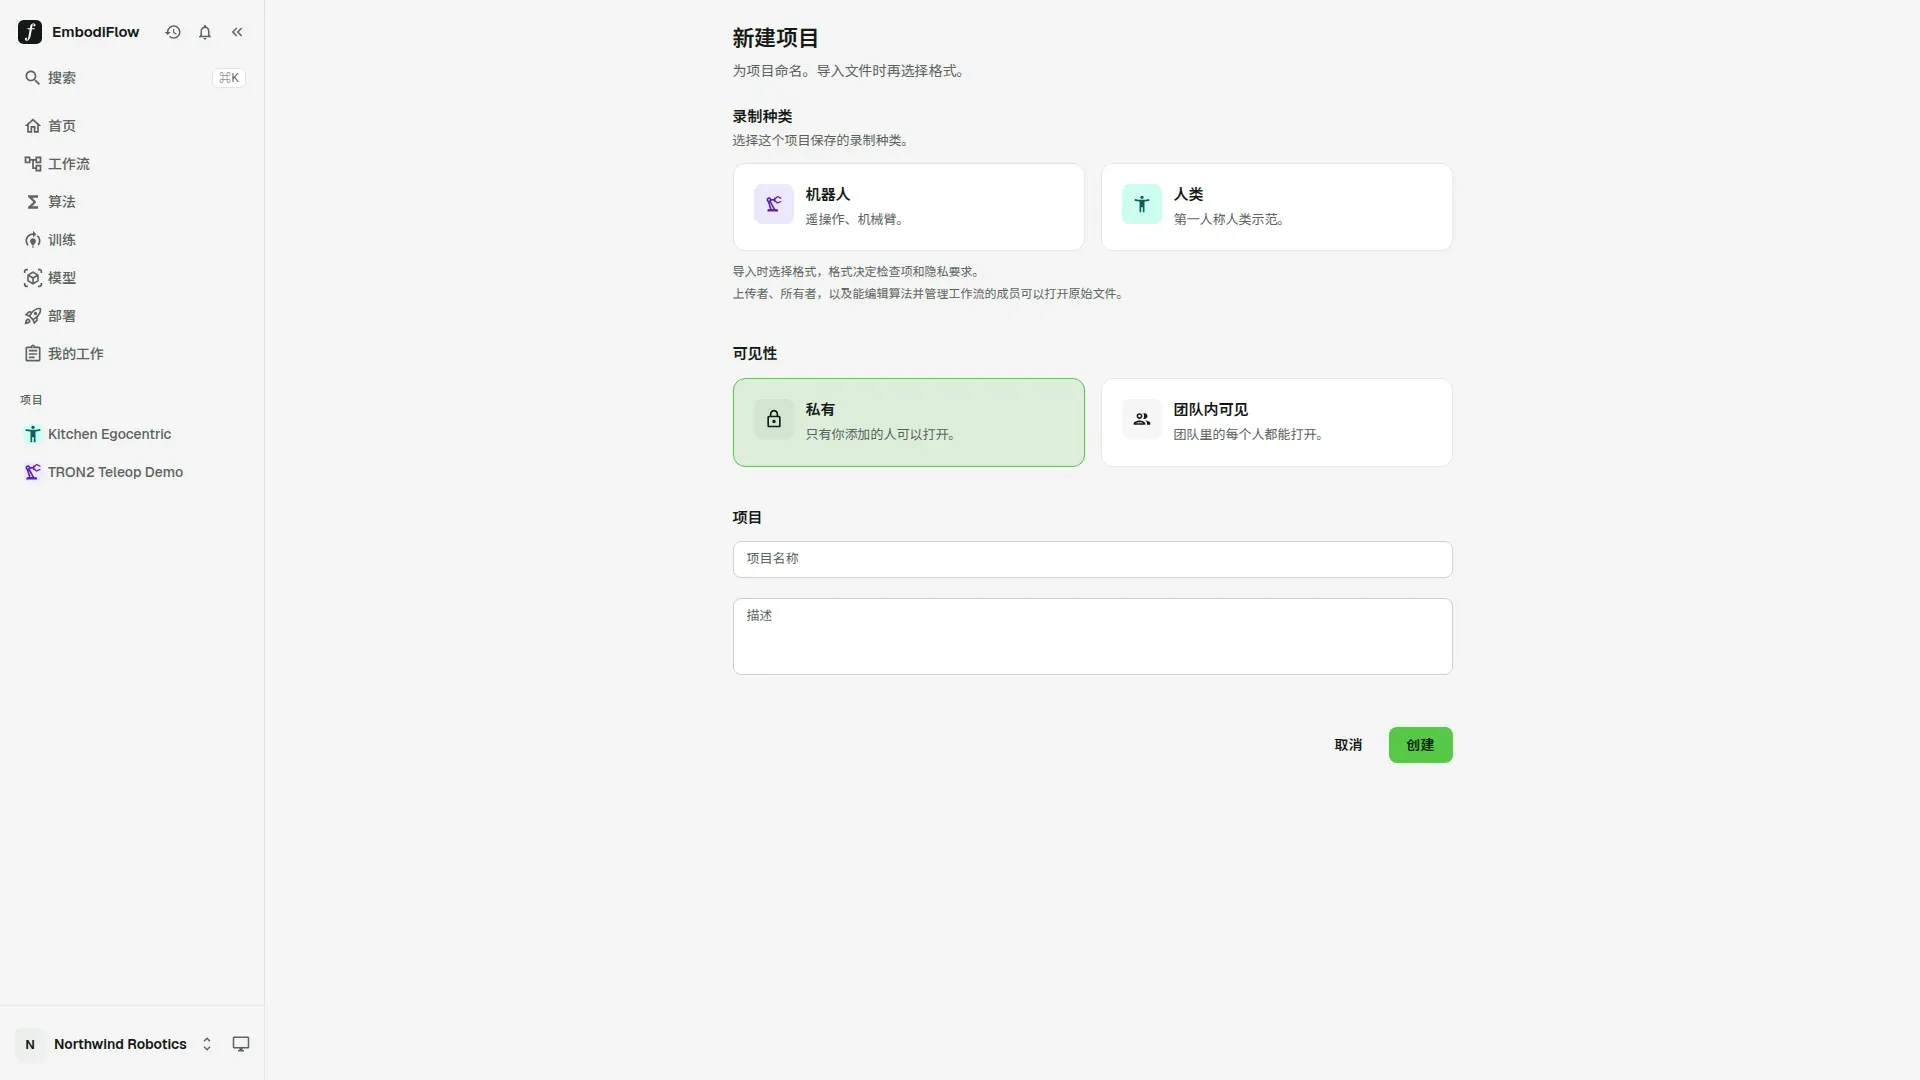Screen dimensions: 1920x1080
Task: Select 人类 recording type
Action: [1277, 207]
